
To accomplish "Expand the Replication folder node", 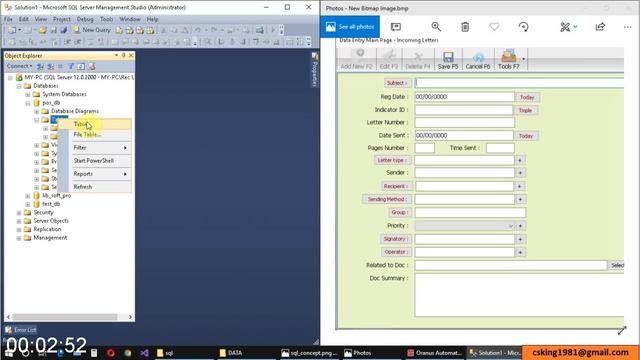I will click(19, 229).
